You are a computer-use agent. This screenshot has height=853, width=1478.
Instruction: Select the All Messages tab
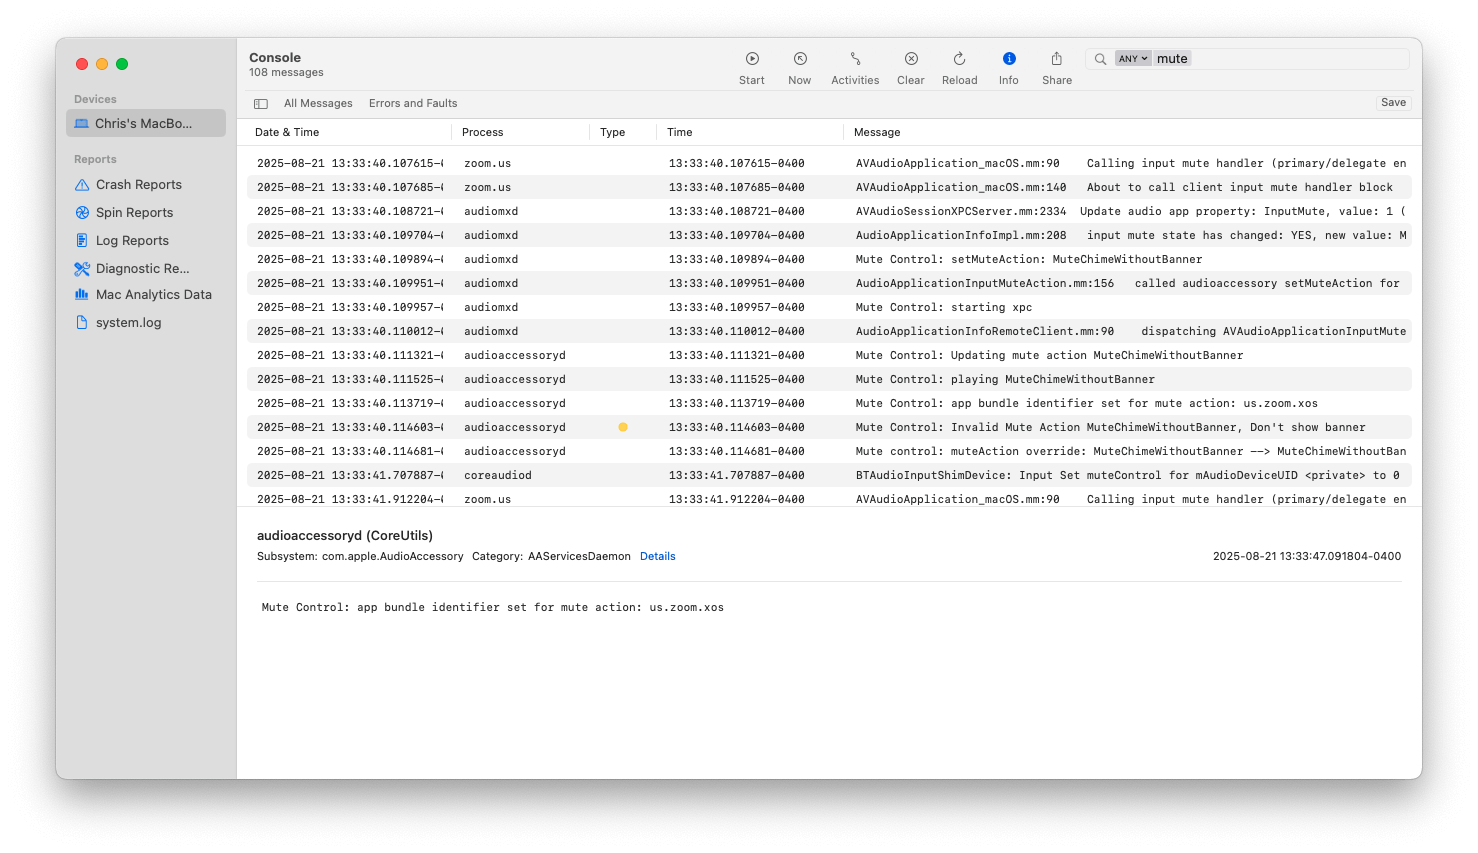pyautogui.click(x=318, y=103)
